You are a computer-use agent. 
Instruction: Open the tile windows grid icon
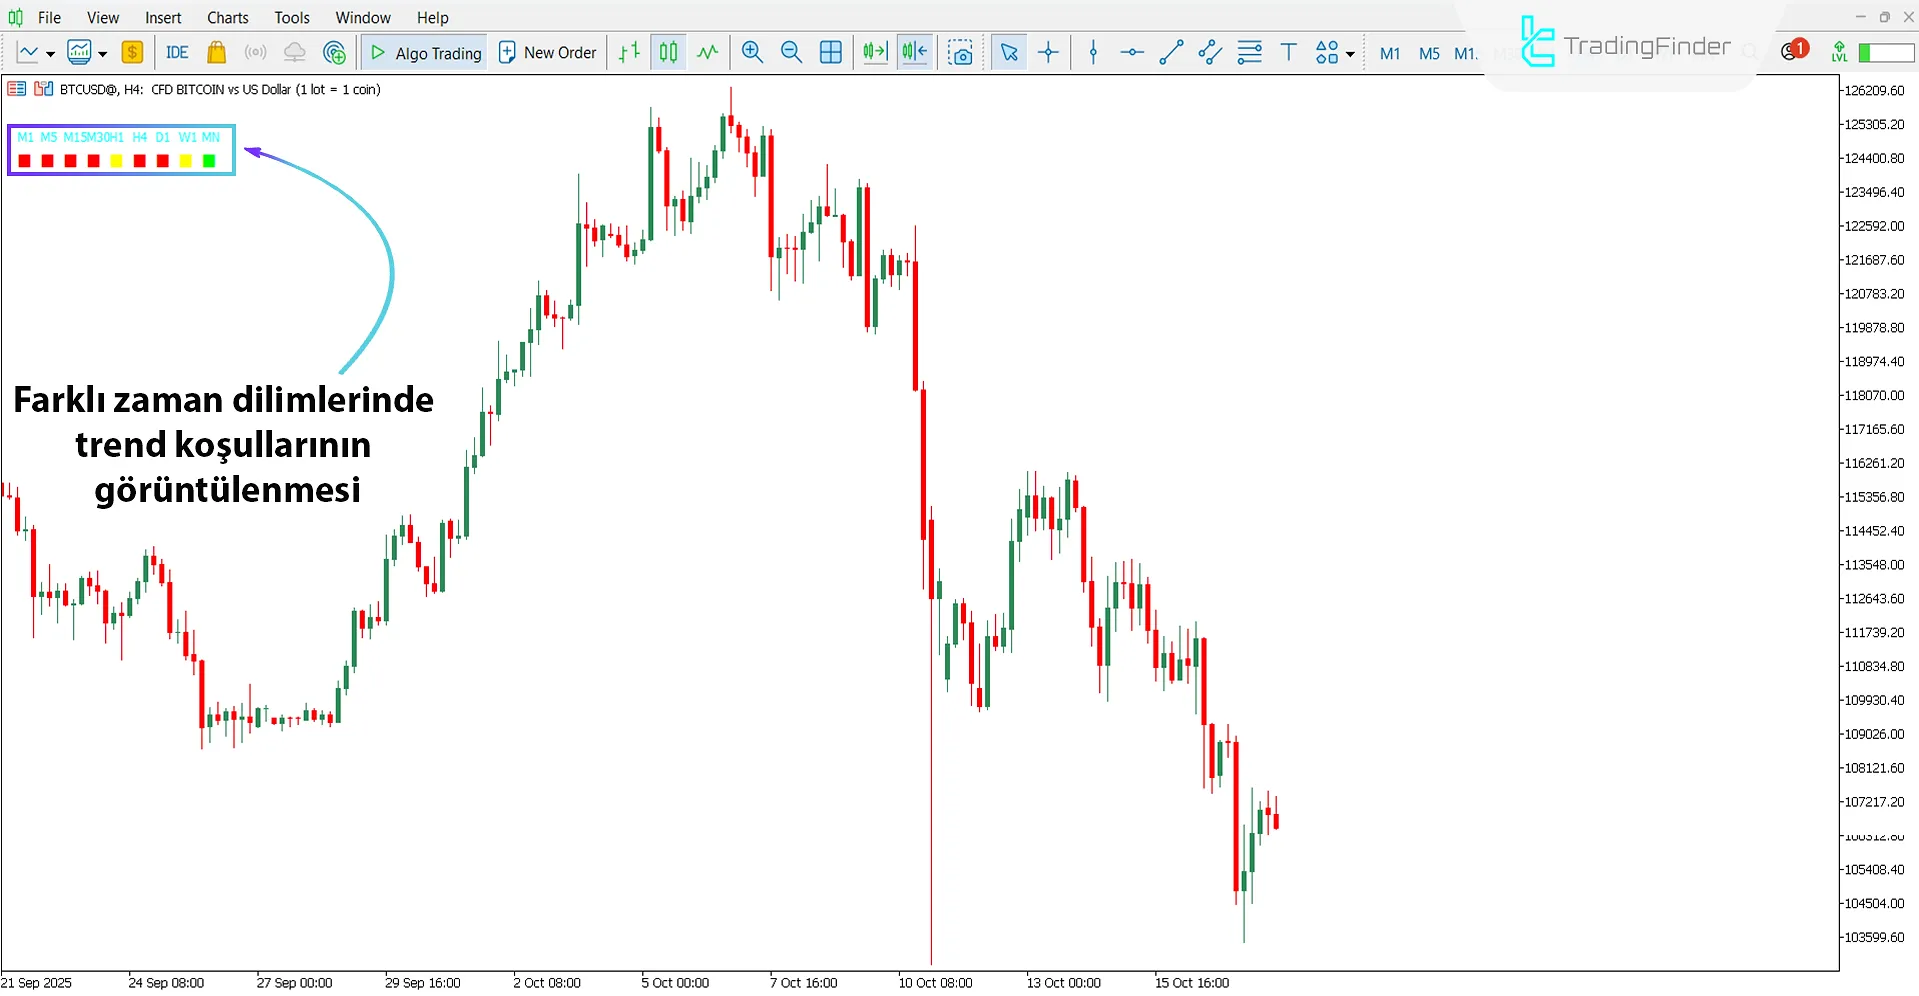pos(830,53)
